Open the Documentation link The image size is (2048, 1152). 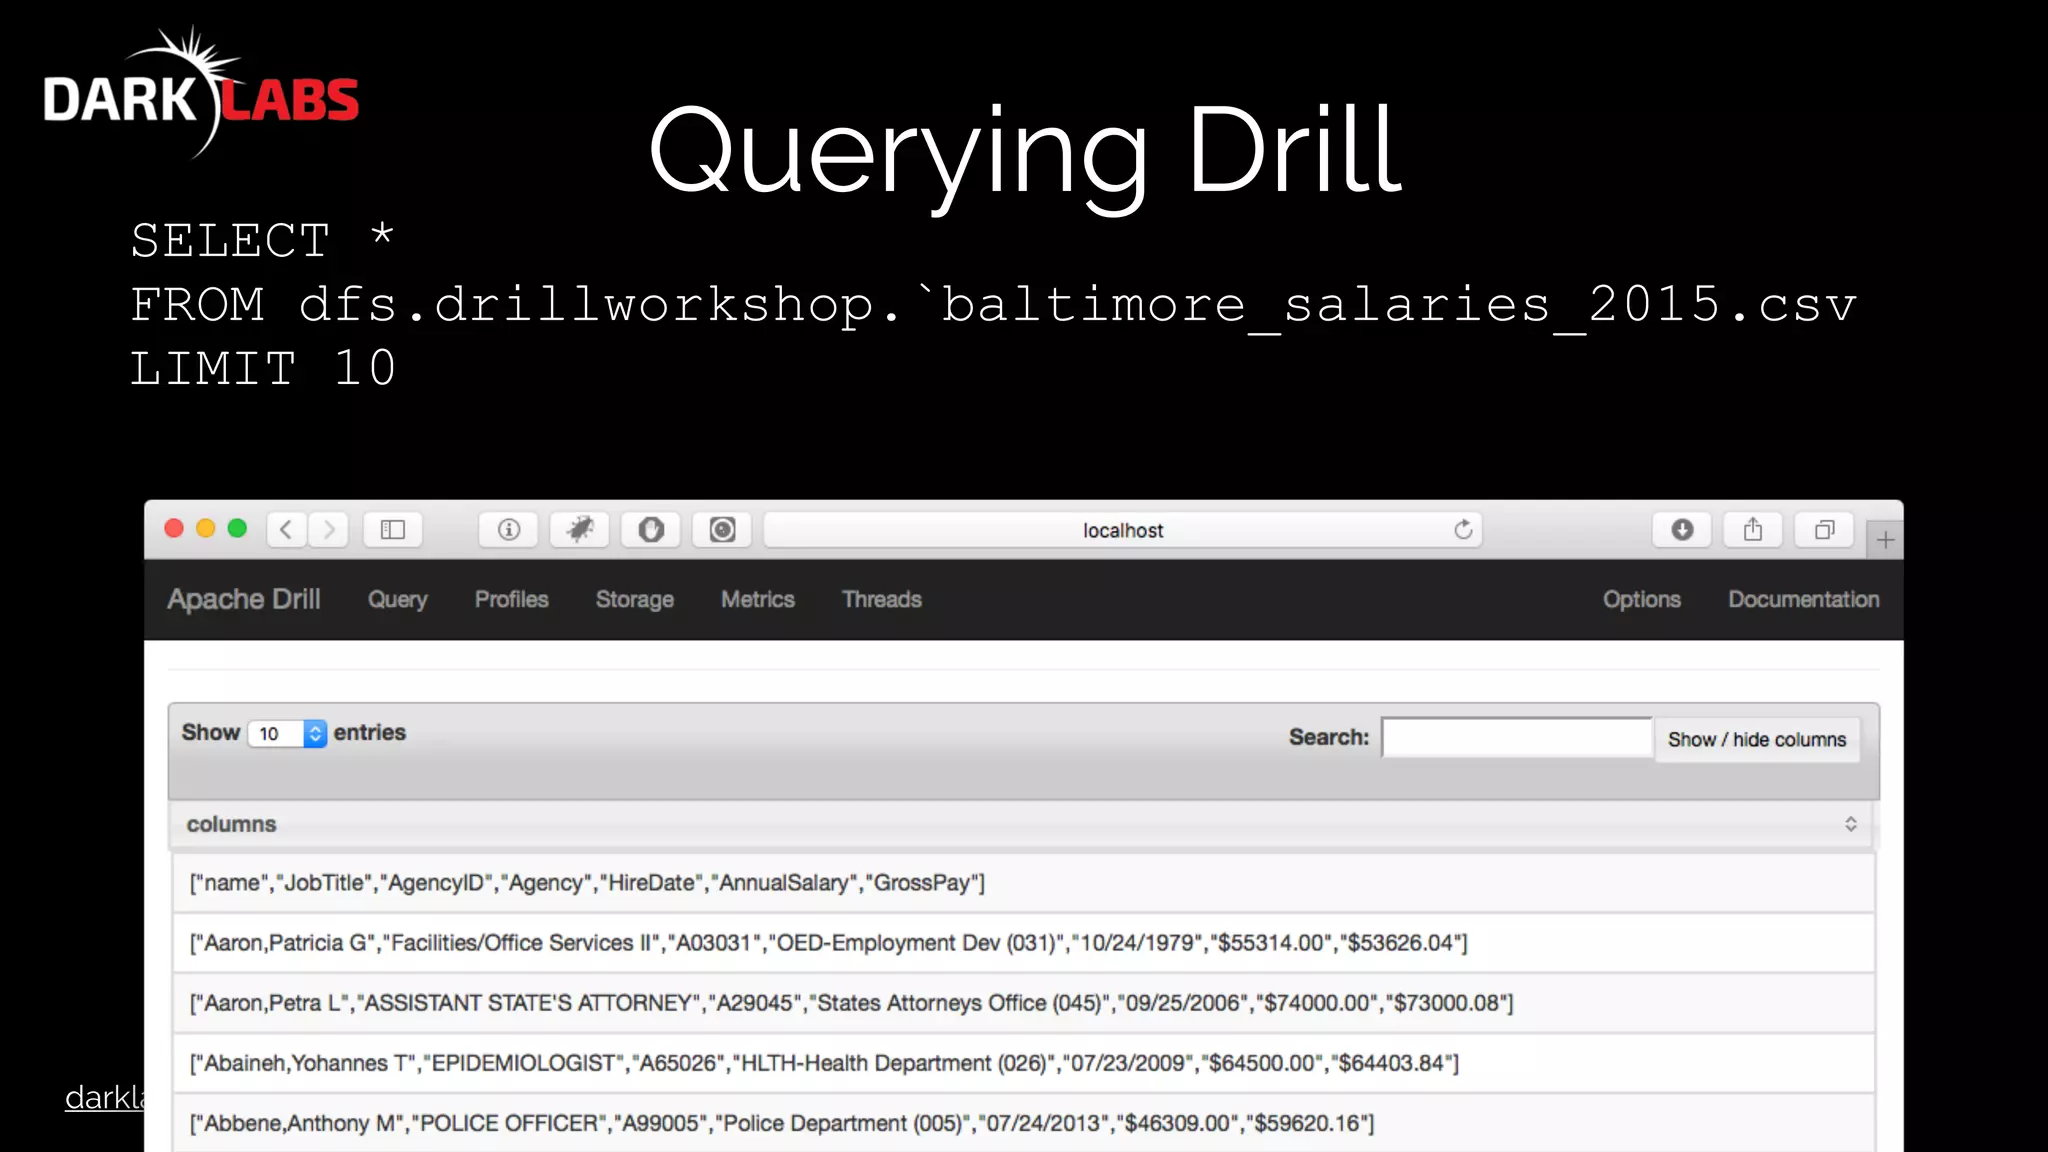pyautogui.click(x=1803, y=599)
